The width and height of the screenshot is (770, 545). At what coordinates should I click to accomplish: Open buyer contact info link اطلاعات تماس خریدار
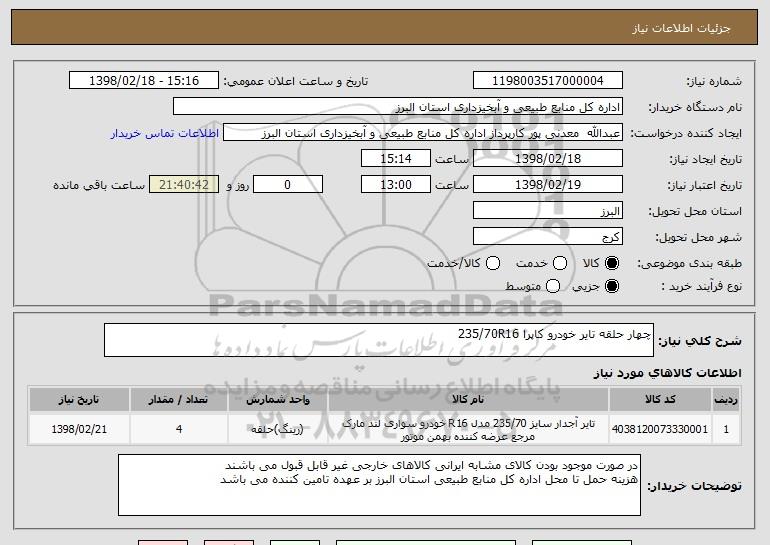tap(165, 133)
